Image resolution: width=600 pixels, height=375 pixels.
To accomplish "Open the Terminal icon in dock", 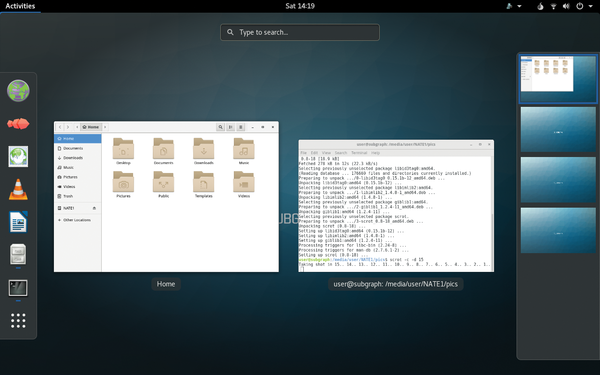I will 18,288.
